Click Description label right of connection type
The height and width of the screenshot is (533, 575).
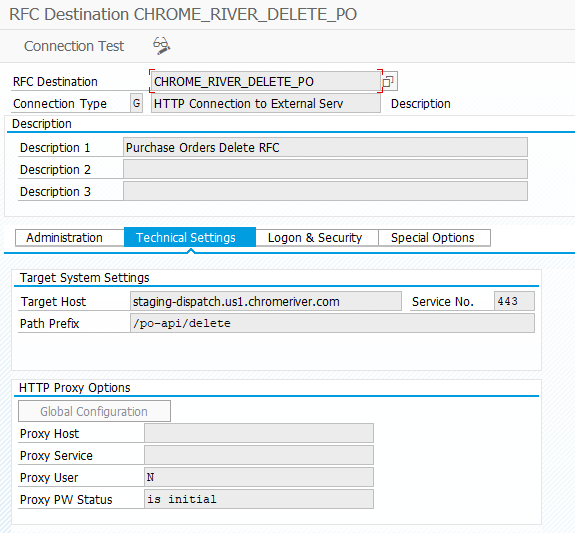click(421, 104)
